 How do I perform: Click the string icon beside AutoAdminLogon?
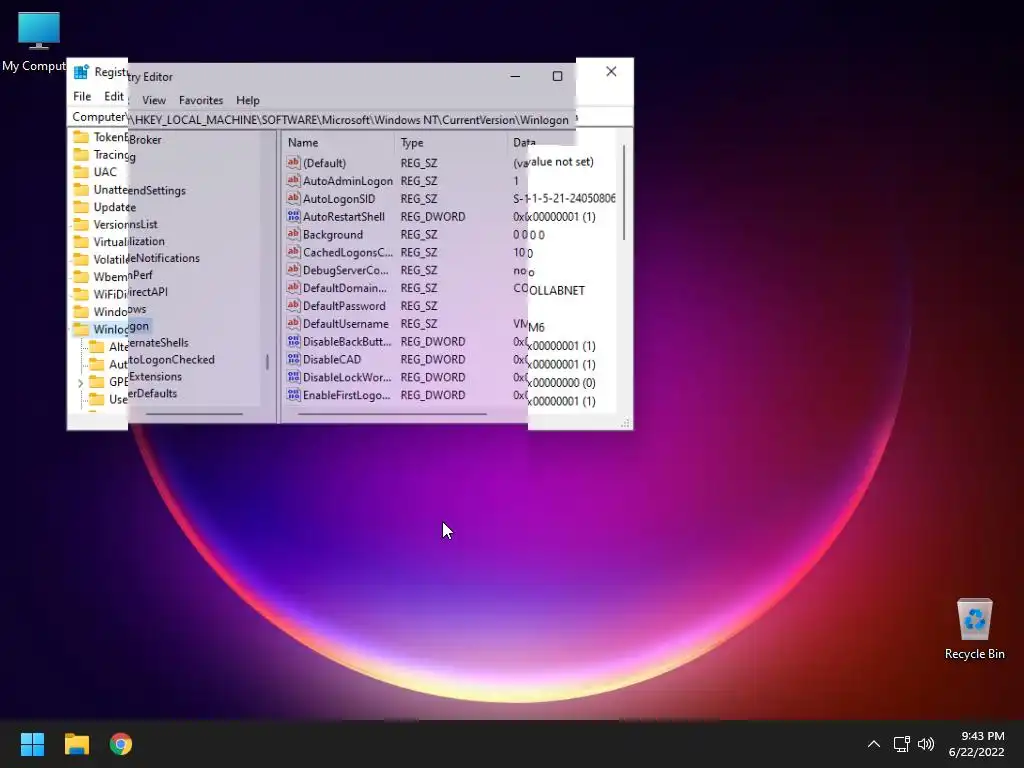coord(293,180)
